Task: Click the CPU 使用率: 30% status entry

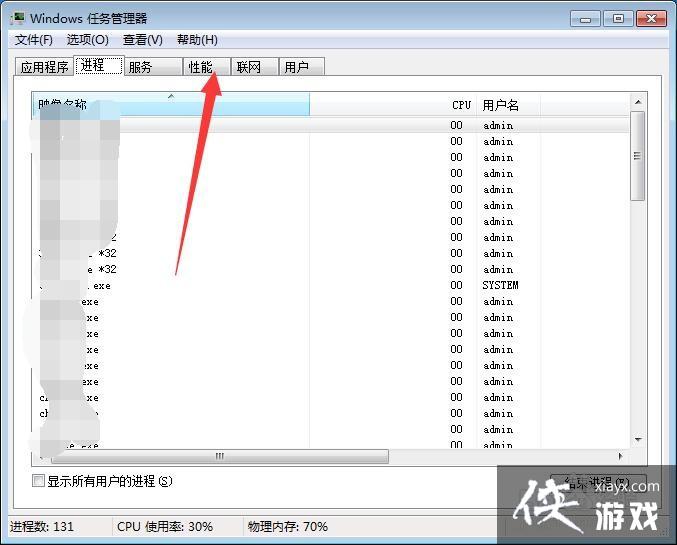Action: (165, 526)
